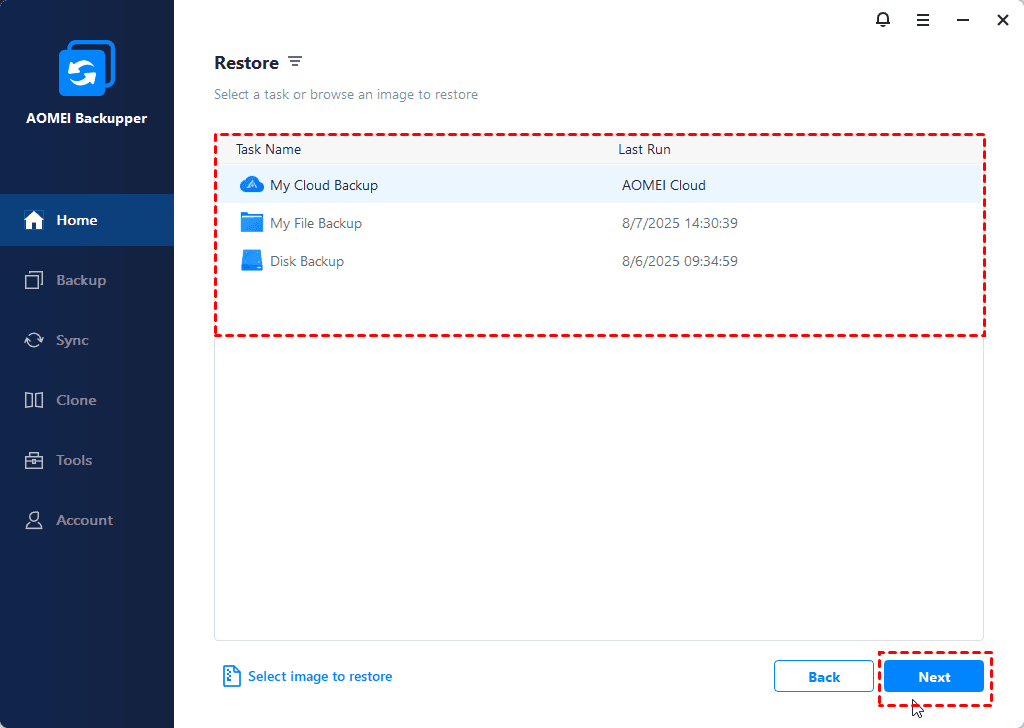1024x728 pixels.
Task: Select the Disk Backup task name
Action: coord(307,261)
